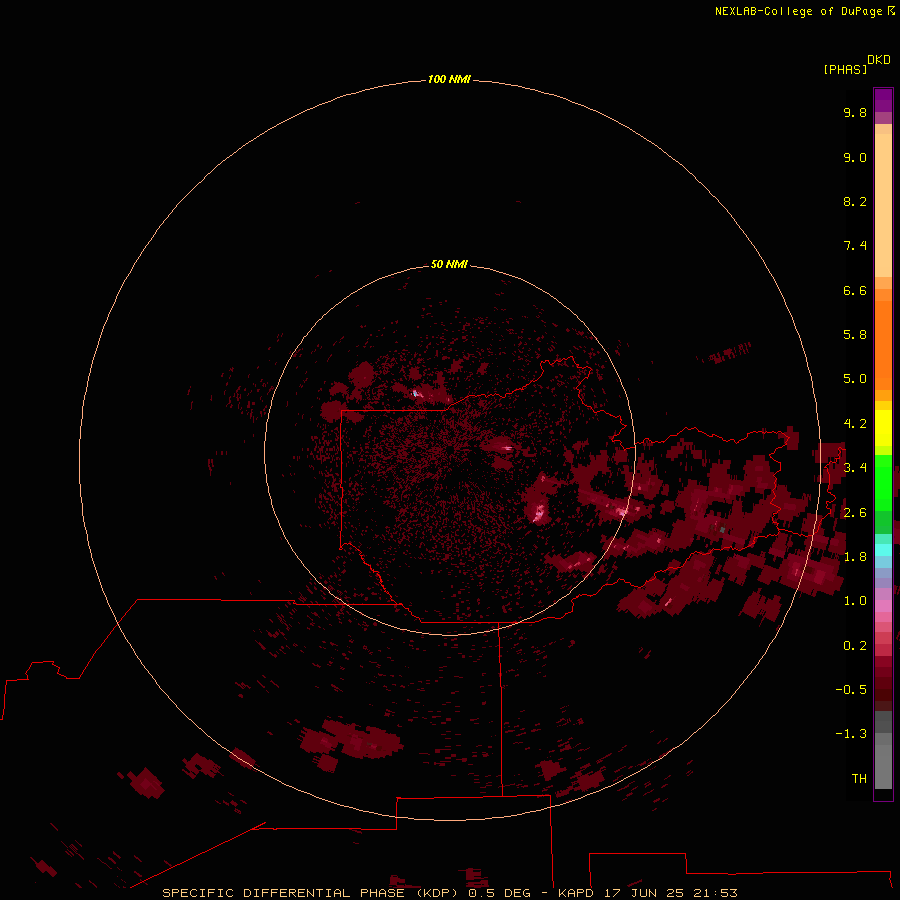Click the 9.0 value on color scale

(x=855, y=157)
